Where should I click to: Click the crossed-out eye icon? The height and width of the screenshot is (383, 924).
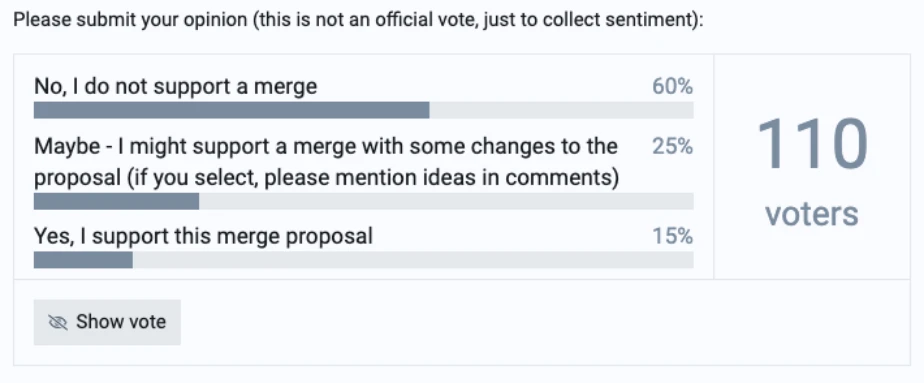[57, 322]
